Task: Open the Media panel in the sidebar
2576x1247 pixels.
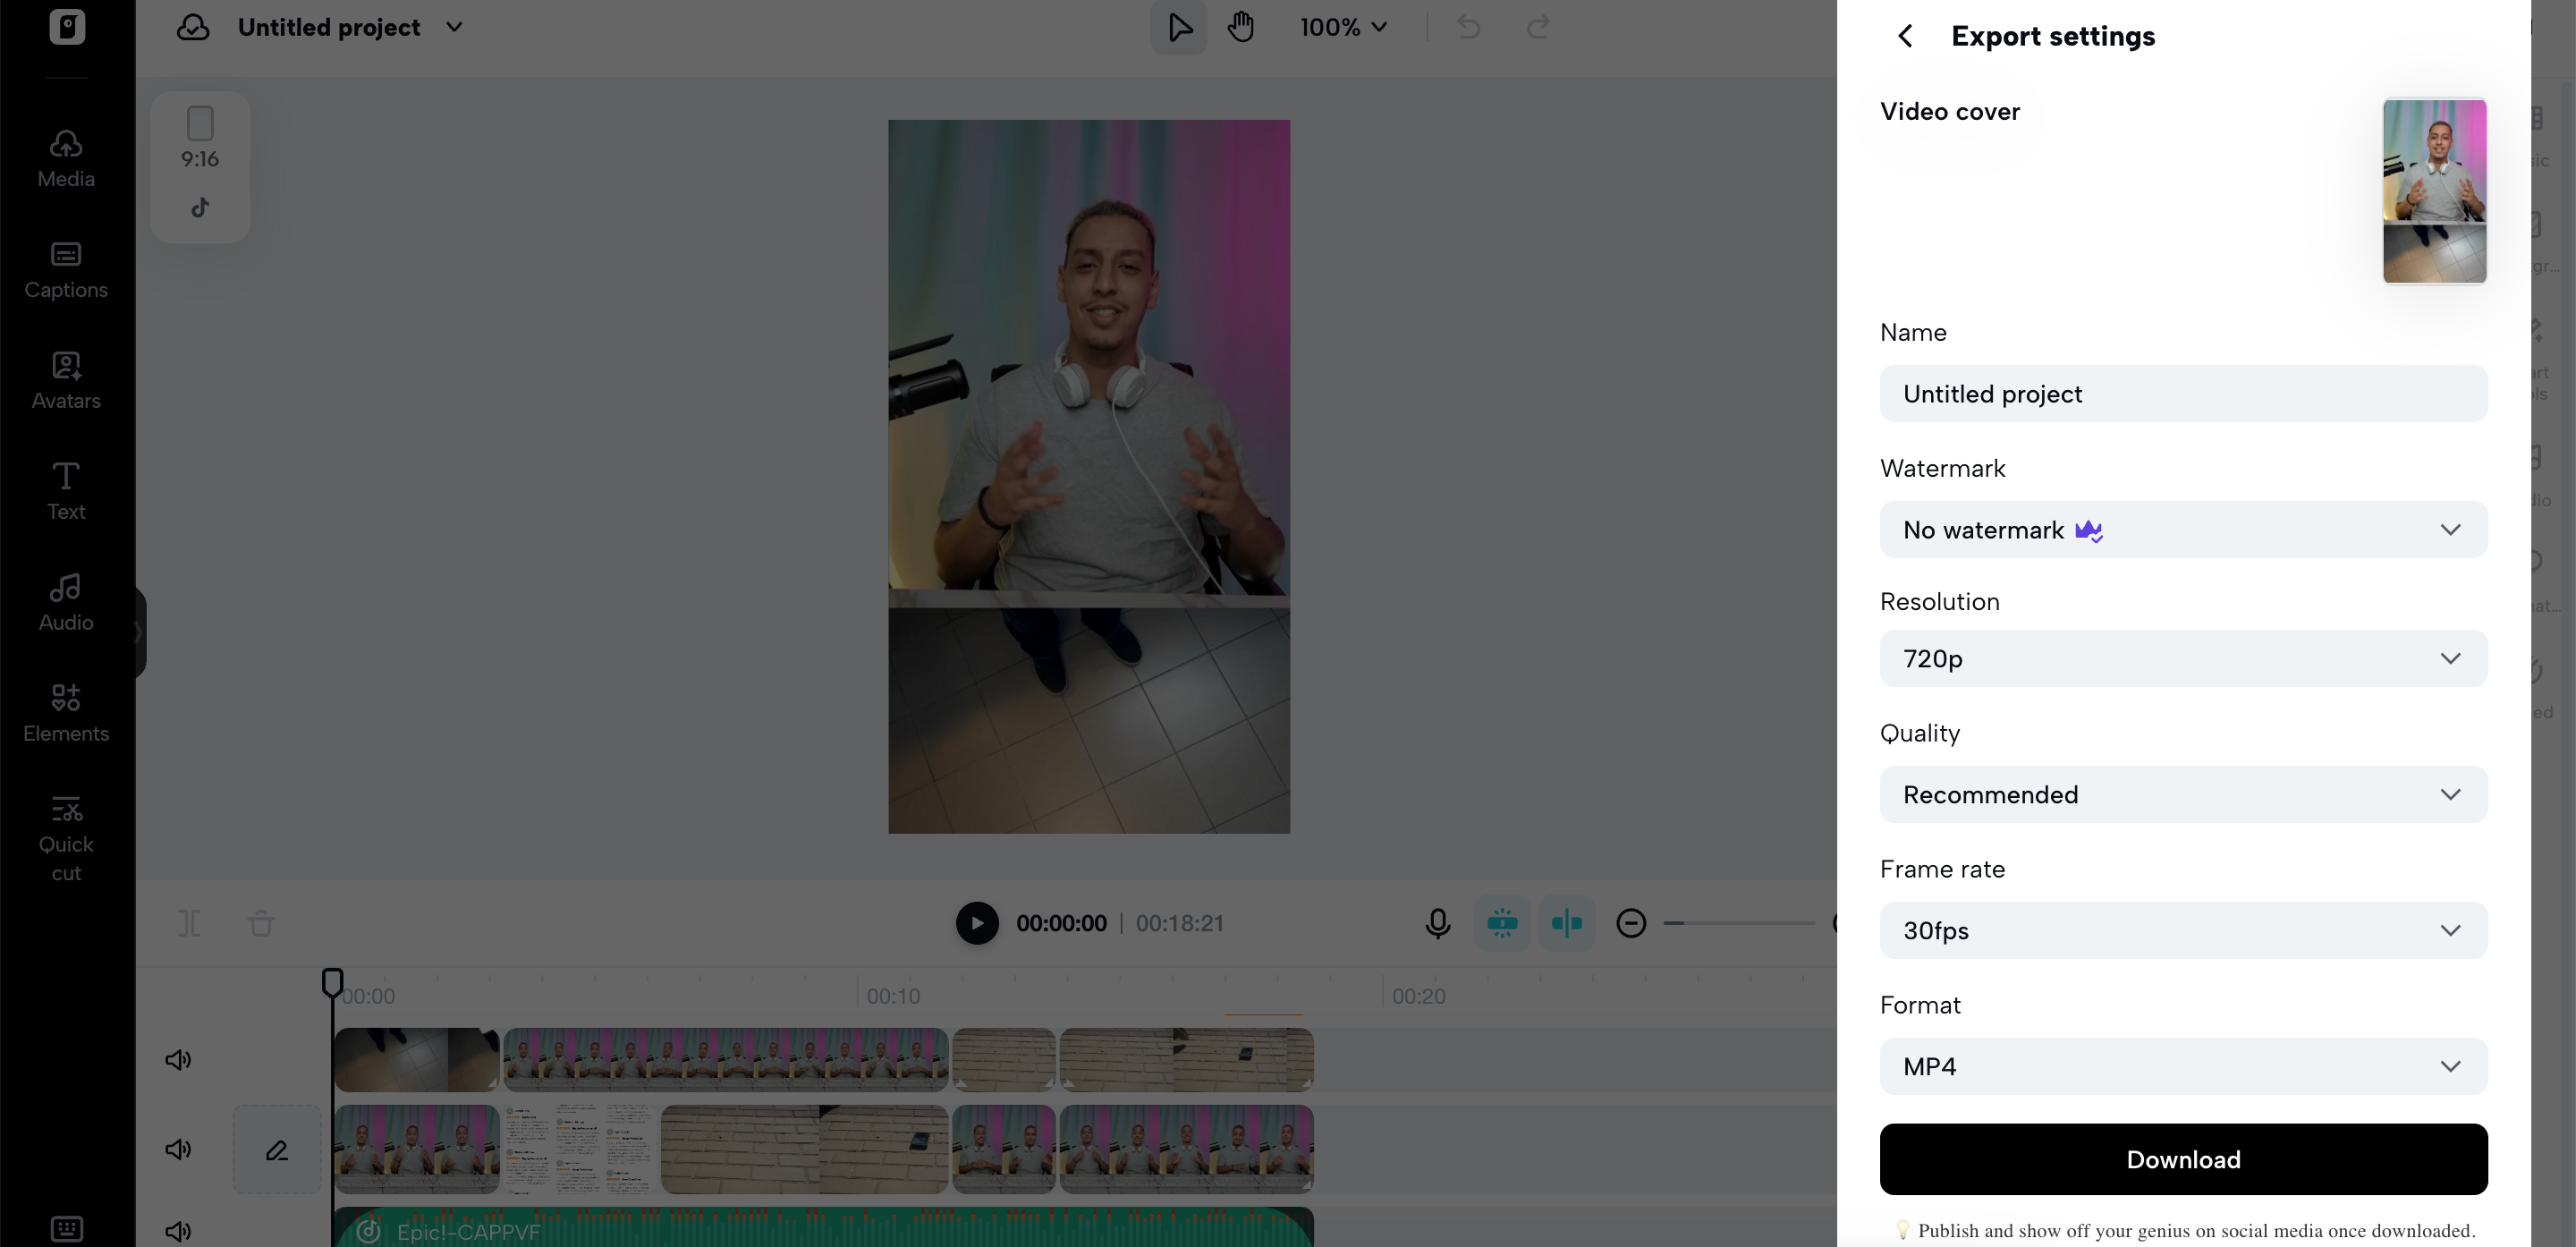Action: tap(66, 158)
